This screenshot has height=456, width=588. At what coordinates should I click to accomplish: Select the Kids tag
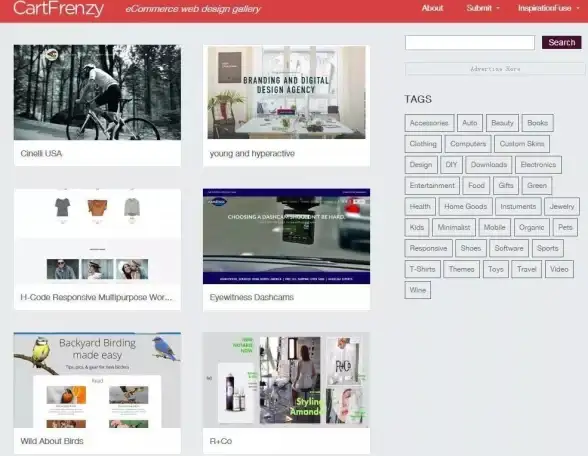417,228
